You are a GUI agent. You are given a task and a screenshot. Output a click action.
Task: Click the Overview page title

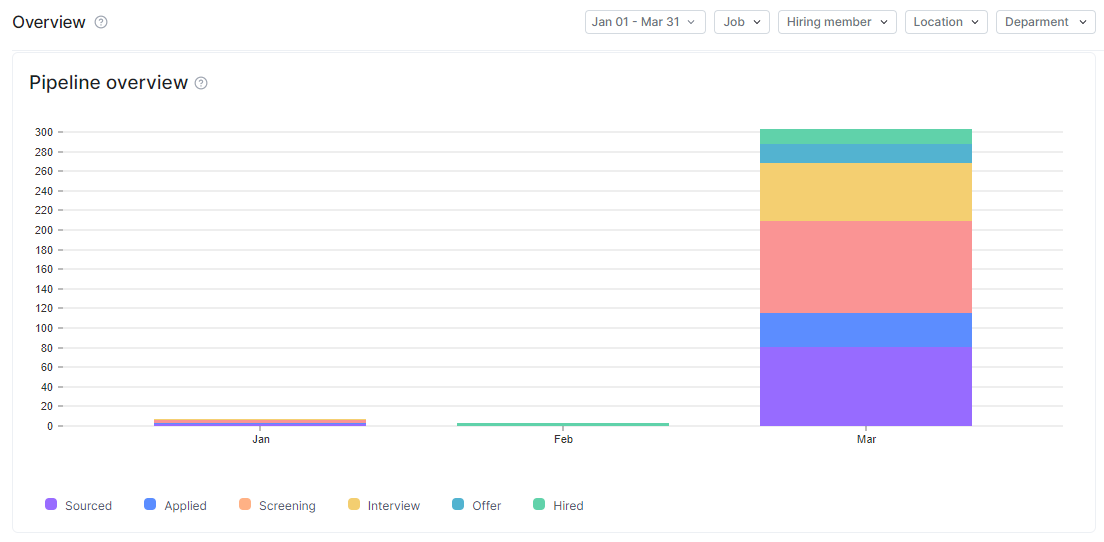point(49,22)
